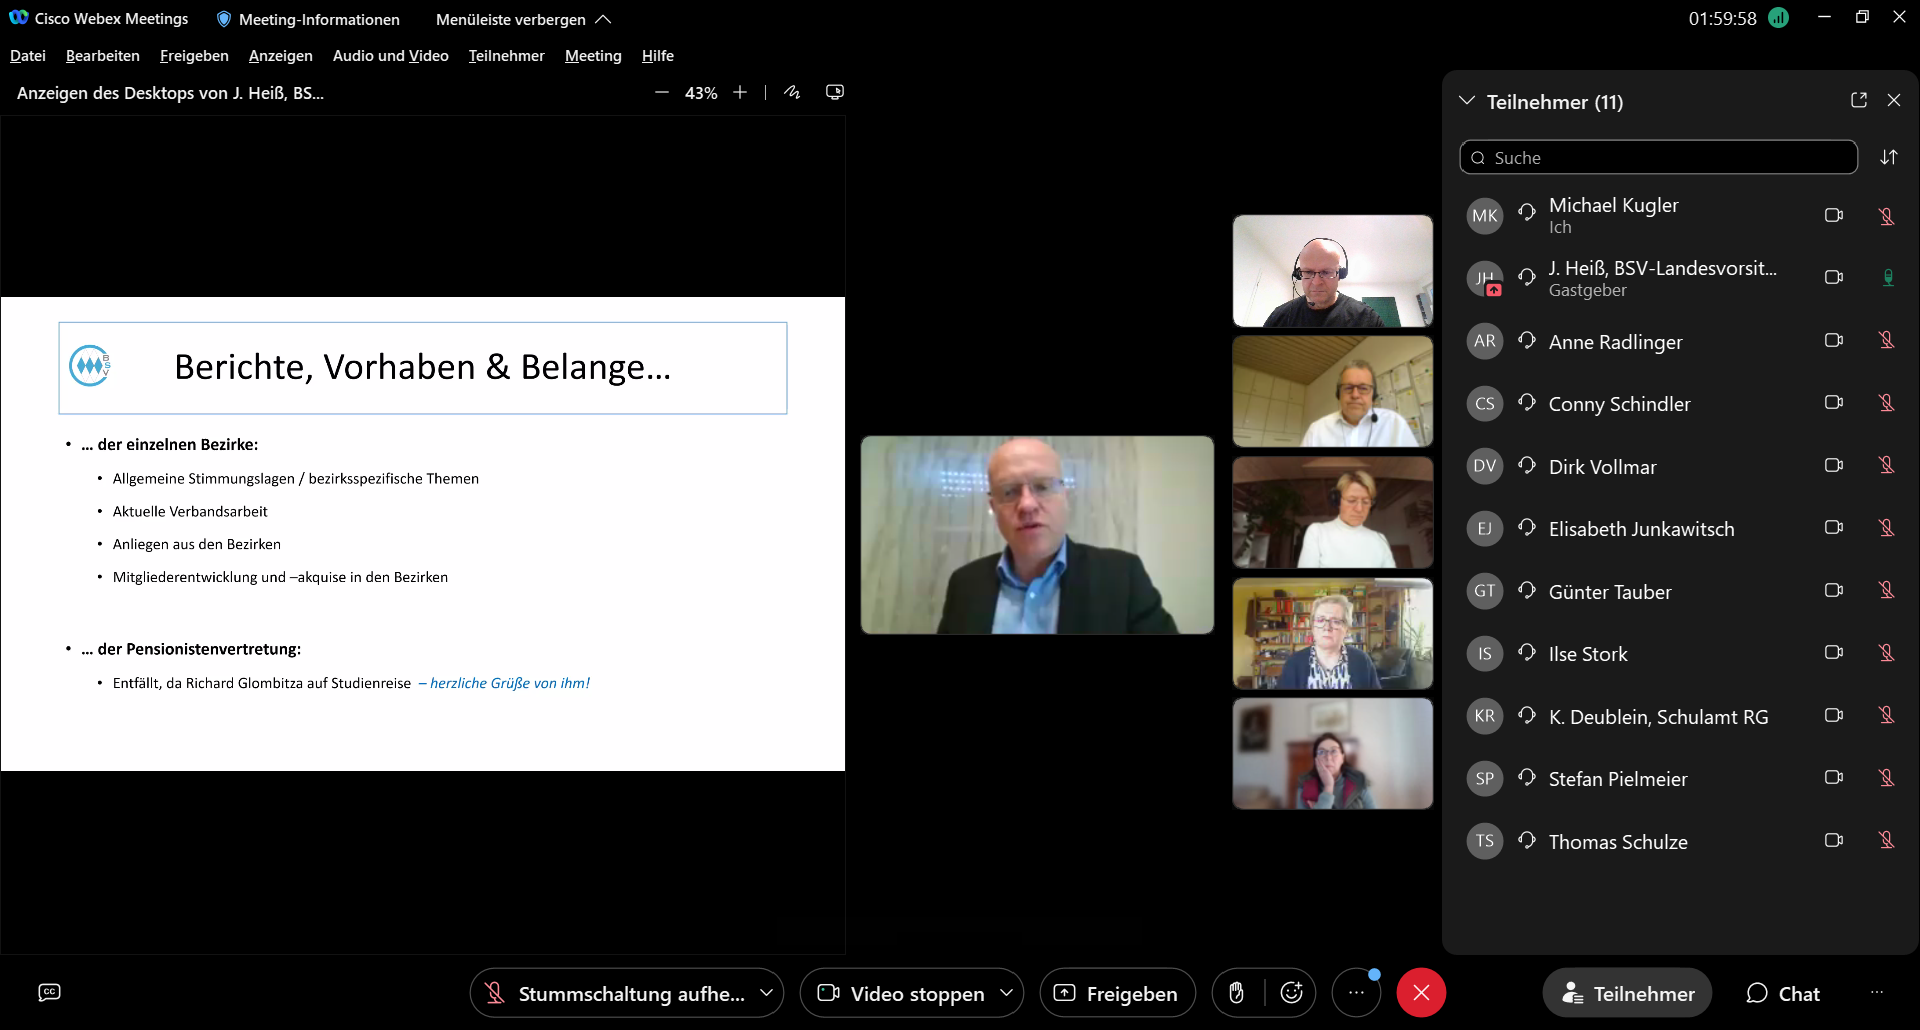Click Video stoppen button
The image size is (1920, 1030).
[x=900, y=993]
